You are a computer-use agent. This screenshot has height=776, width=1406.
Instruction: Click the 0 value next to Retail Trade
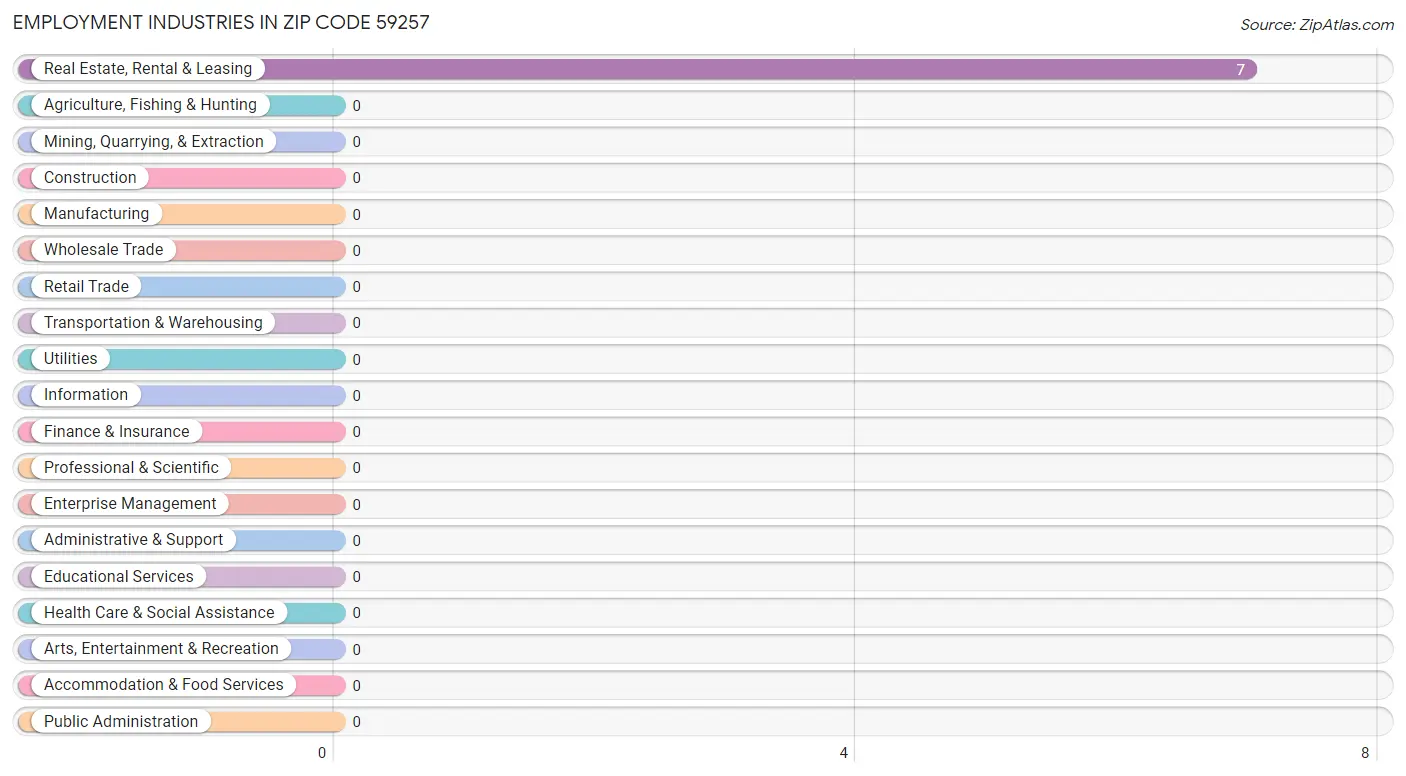pos(356,287)
